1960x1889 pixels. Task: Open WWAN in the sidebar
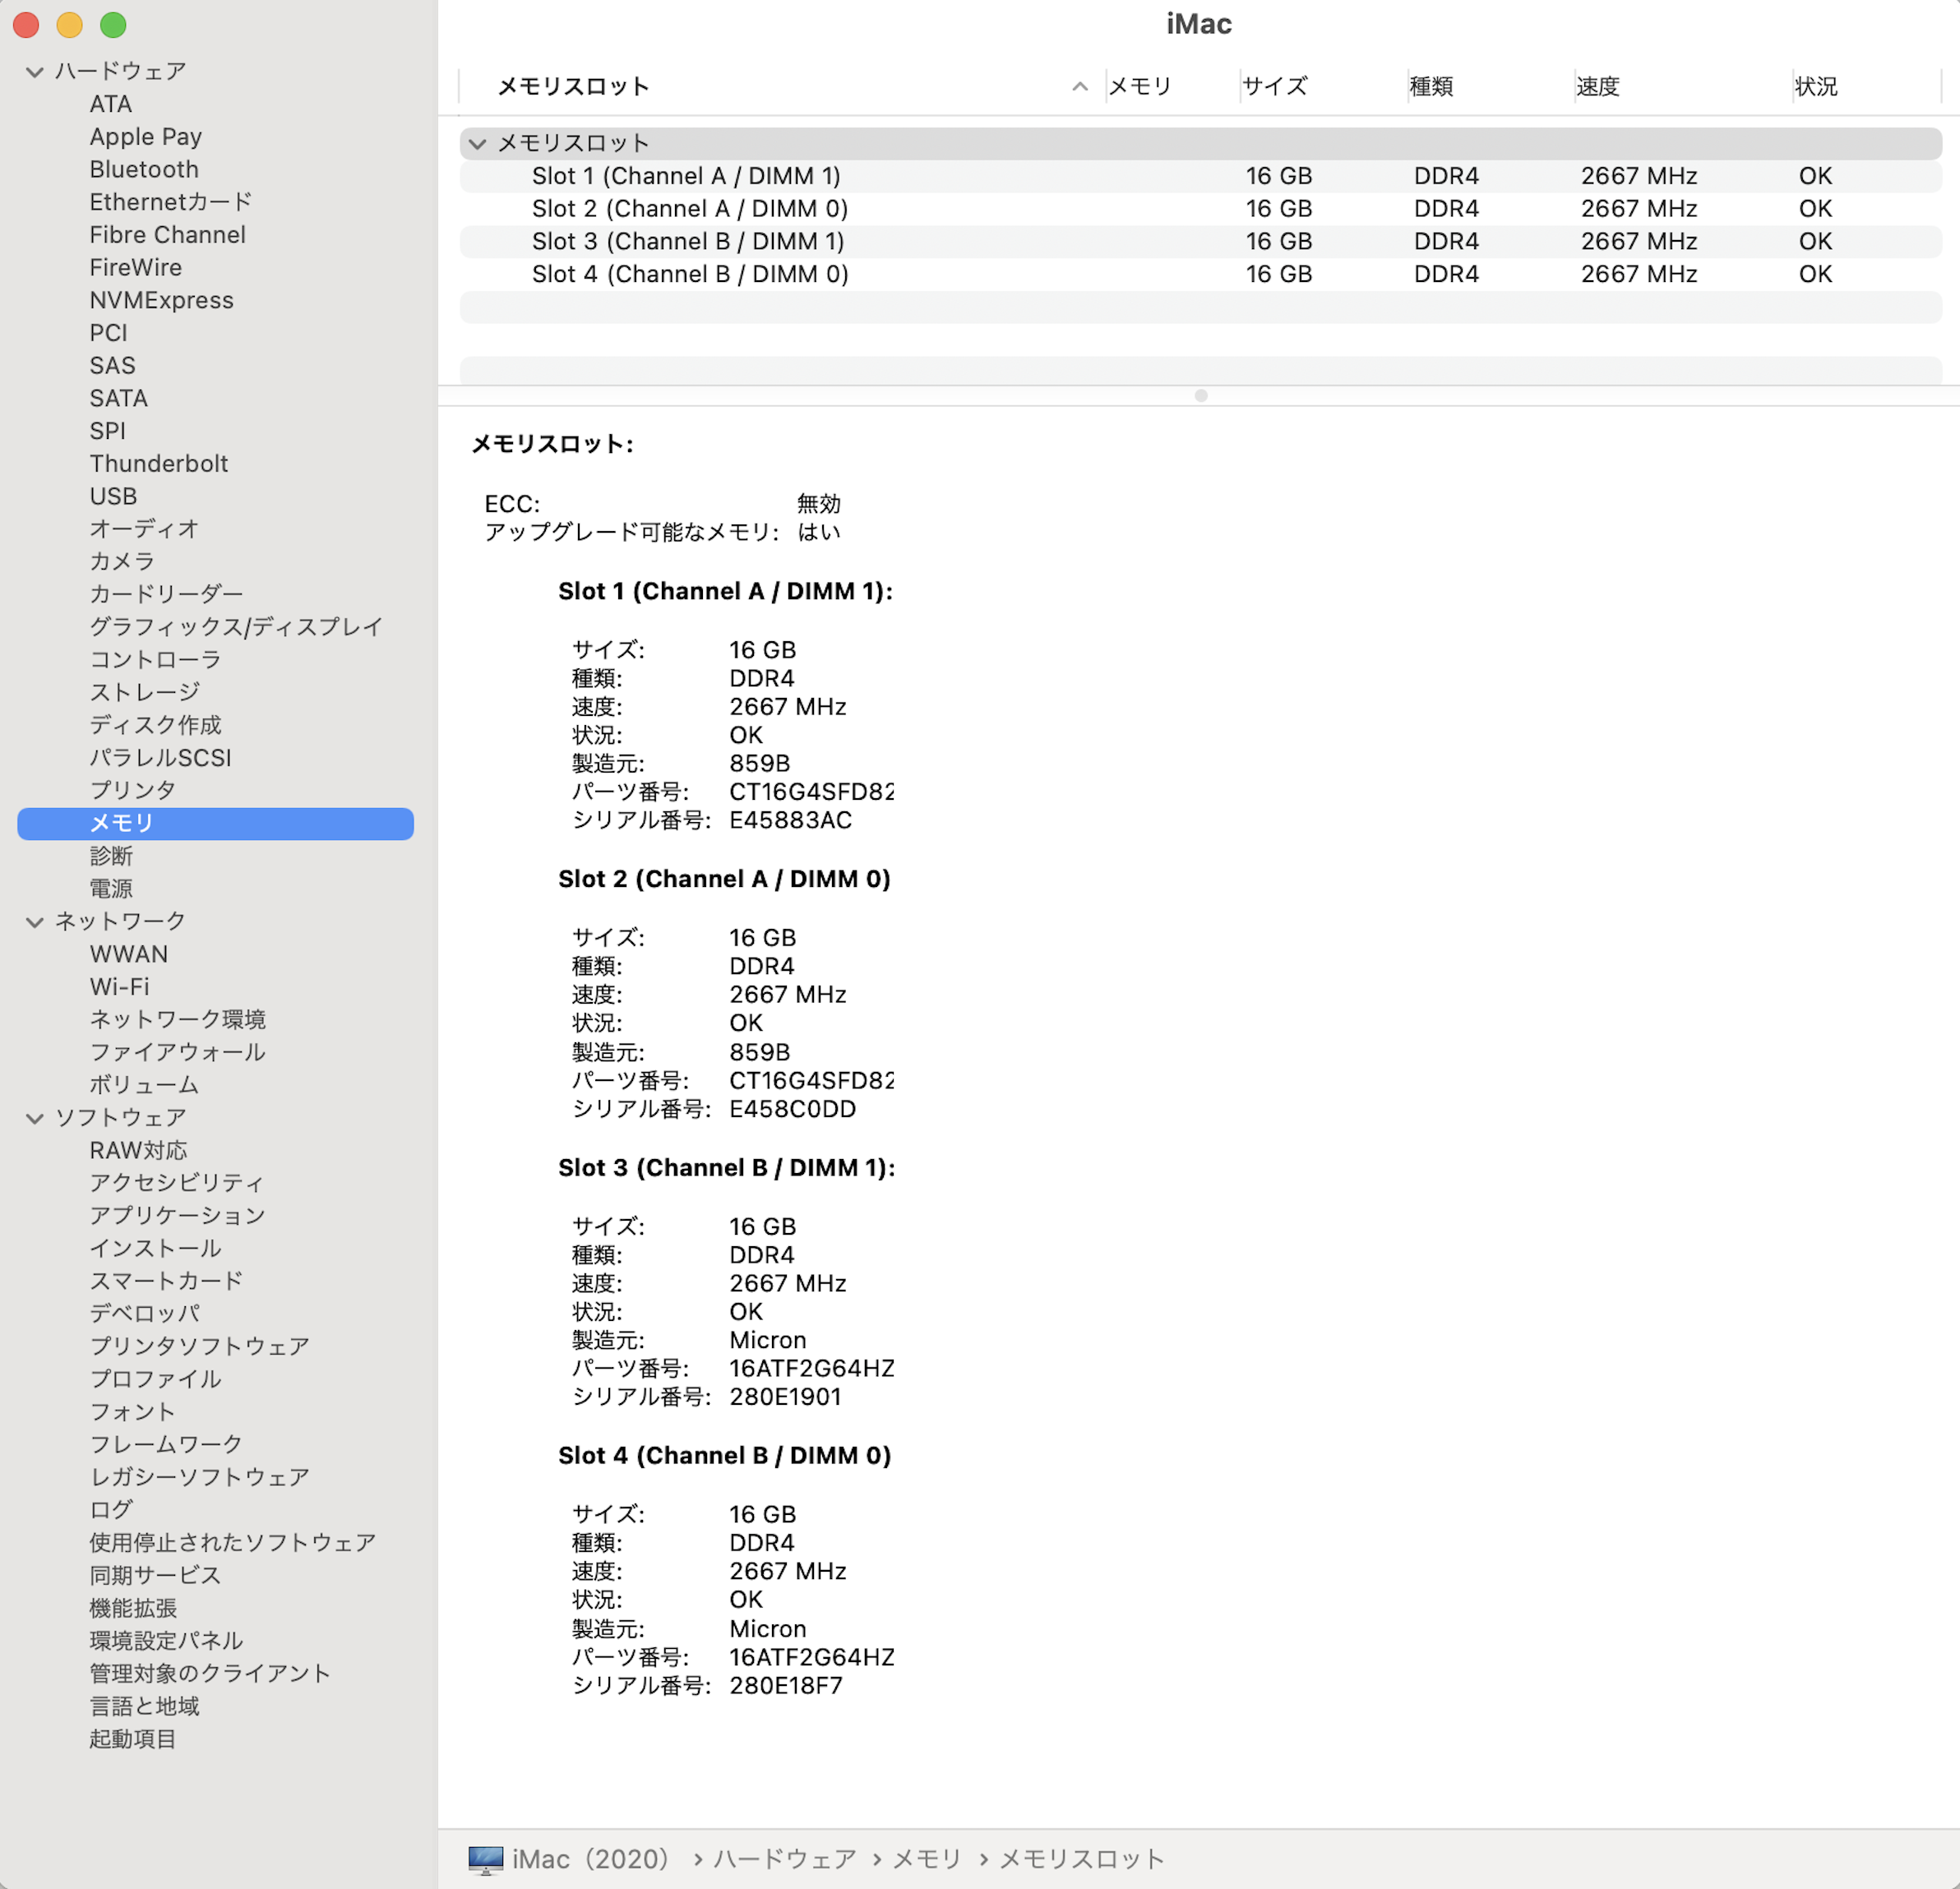129,954
